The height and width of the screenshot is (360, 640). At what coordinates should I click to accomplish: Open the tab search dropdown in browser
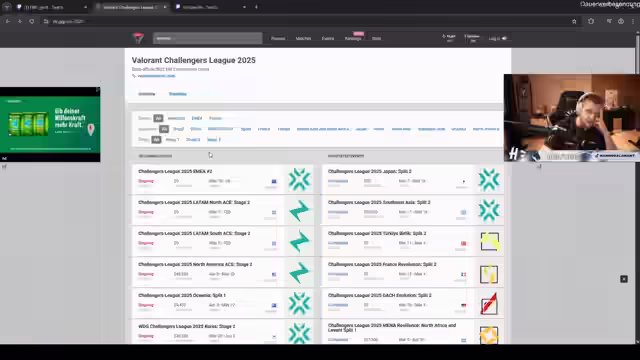[x=7, y=7]
